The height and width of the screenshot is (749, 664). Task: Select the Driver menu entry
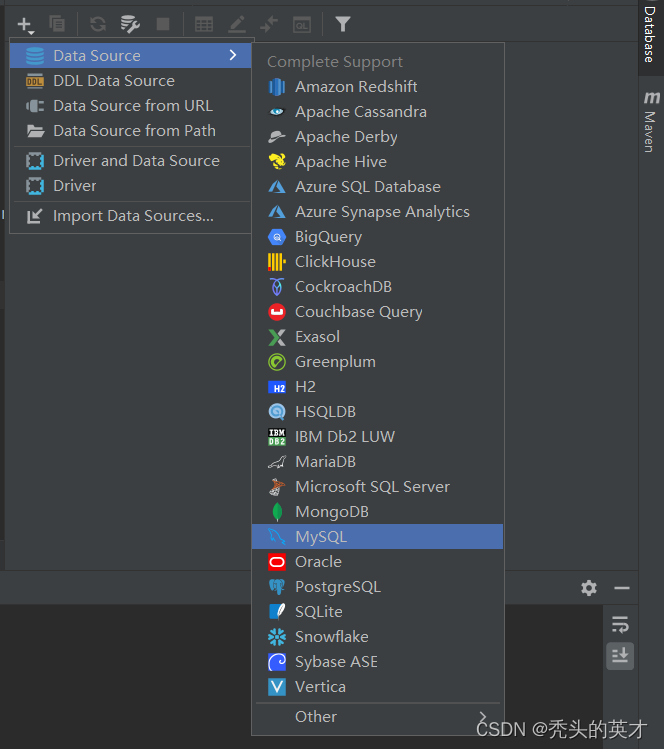130,186
